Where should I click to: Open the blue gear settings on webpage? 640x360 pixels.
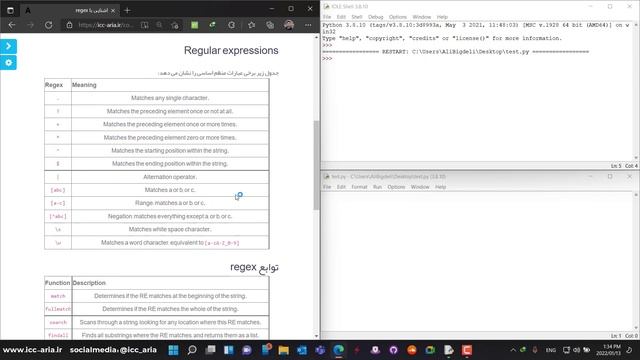tap(9, 63)
